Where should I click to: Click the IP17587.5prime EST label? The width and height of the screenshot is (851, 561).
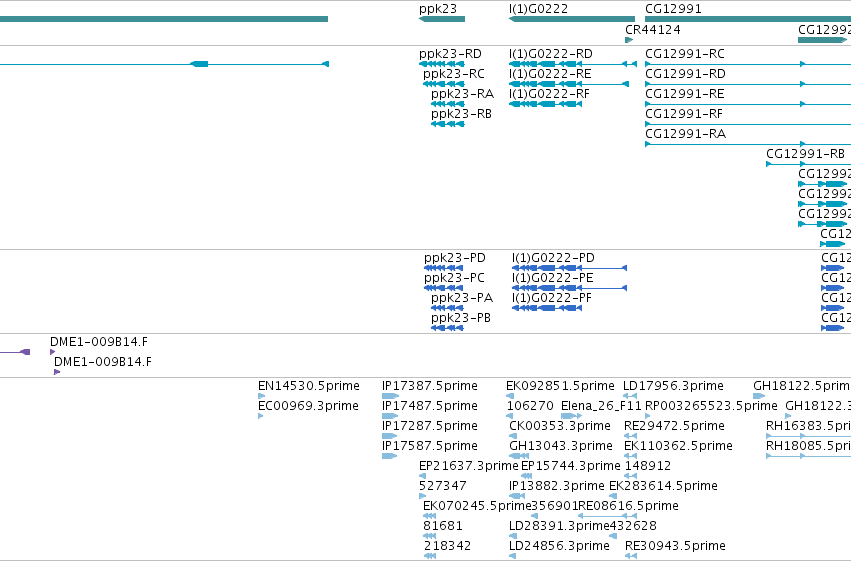tap(430, 446)
